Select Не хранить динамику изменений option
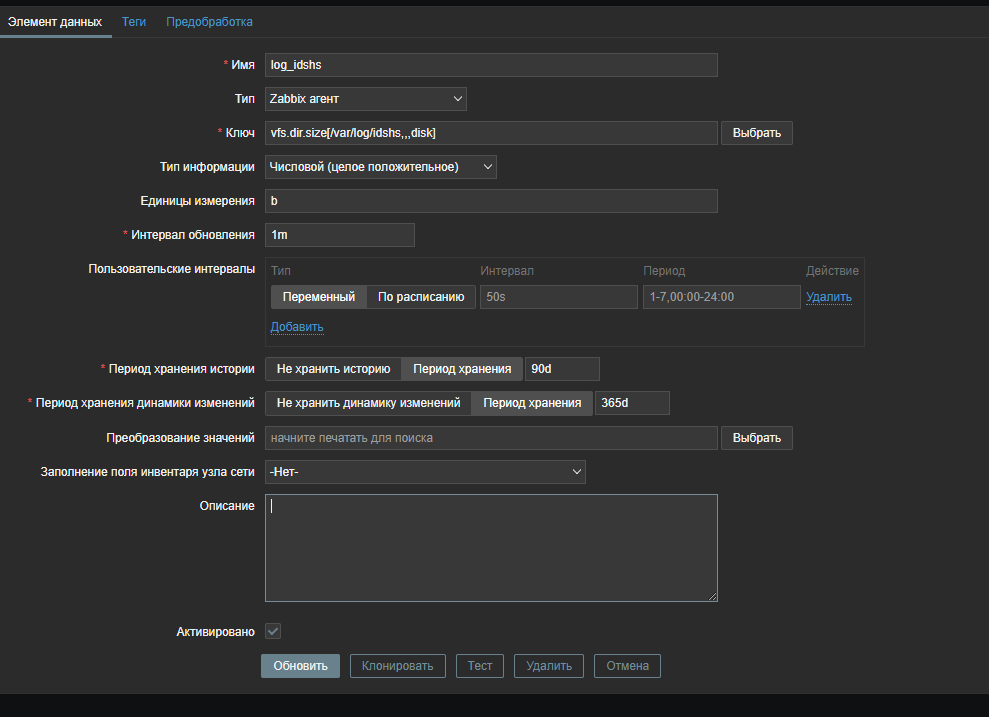This screenshot has width=989, height=717. click(368, 403)
